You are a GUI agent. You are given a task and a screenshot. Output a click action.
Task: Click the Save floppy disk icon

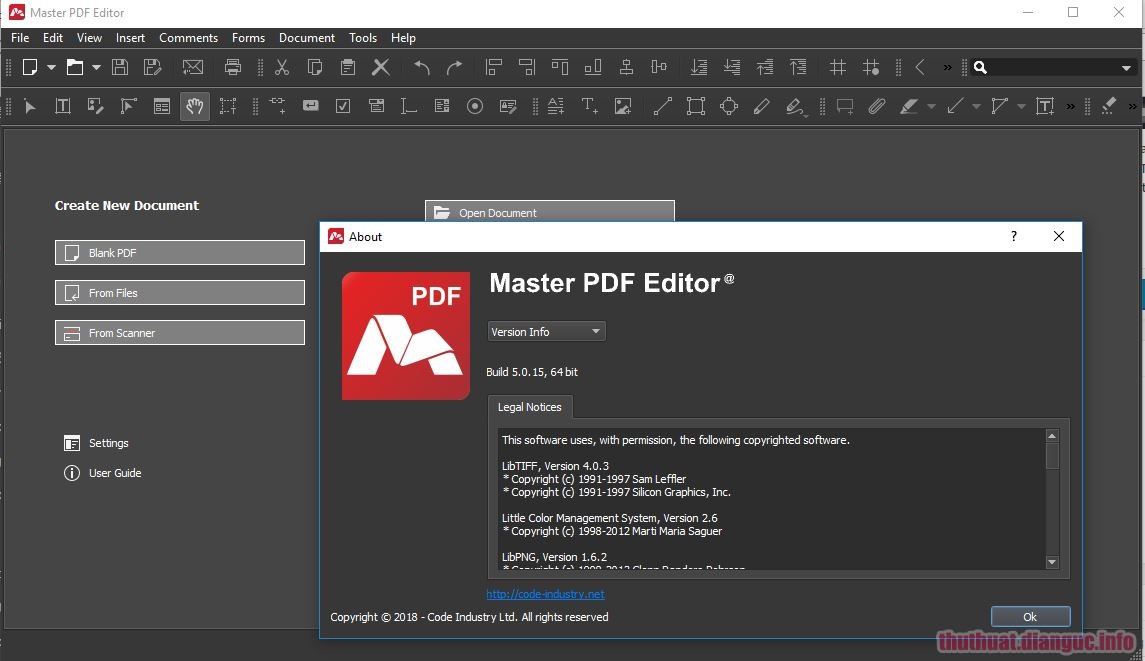(x=120, y=67)
